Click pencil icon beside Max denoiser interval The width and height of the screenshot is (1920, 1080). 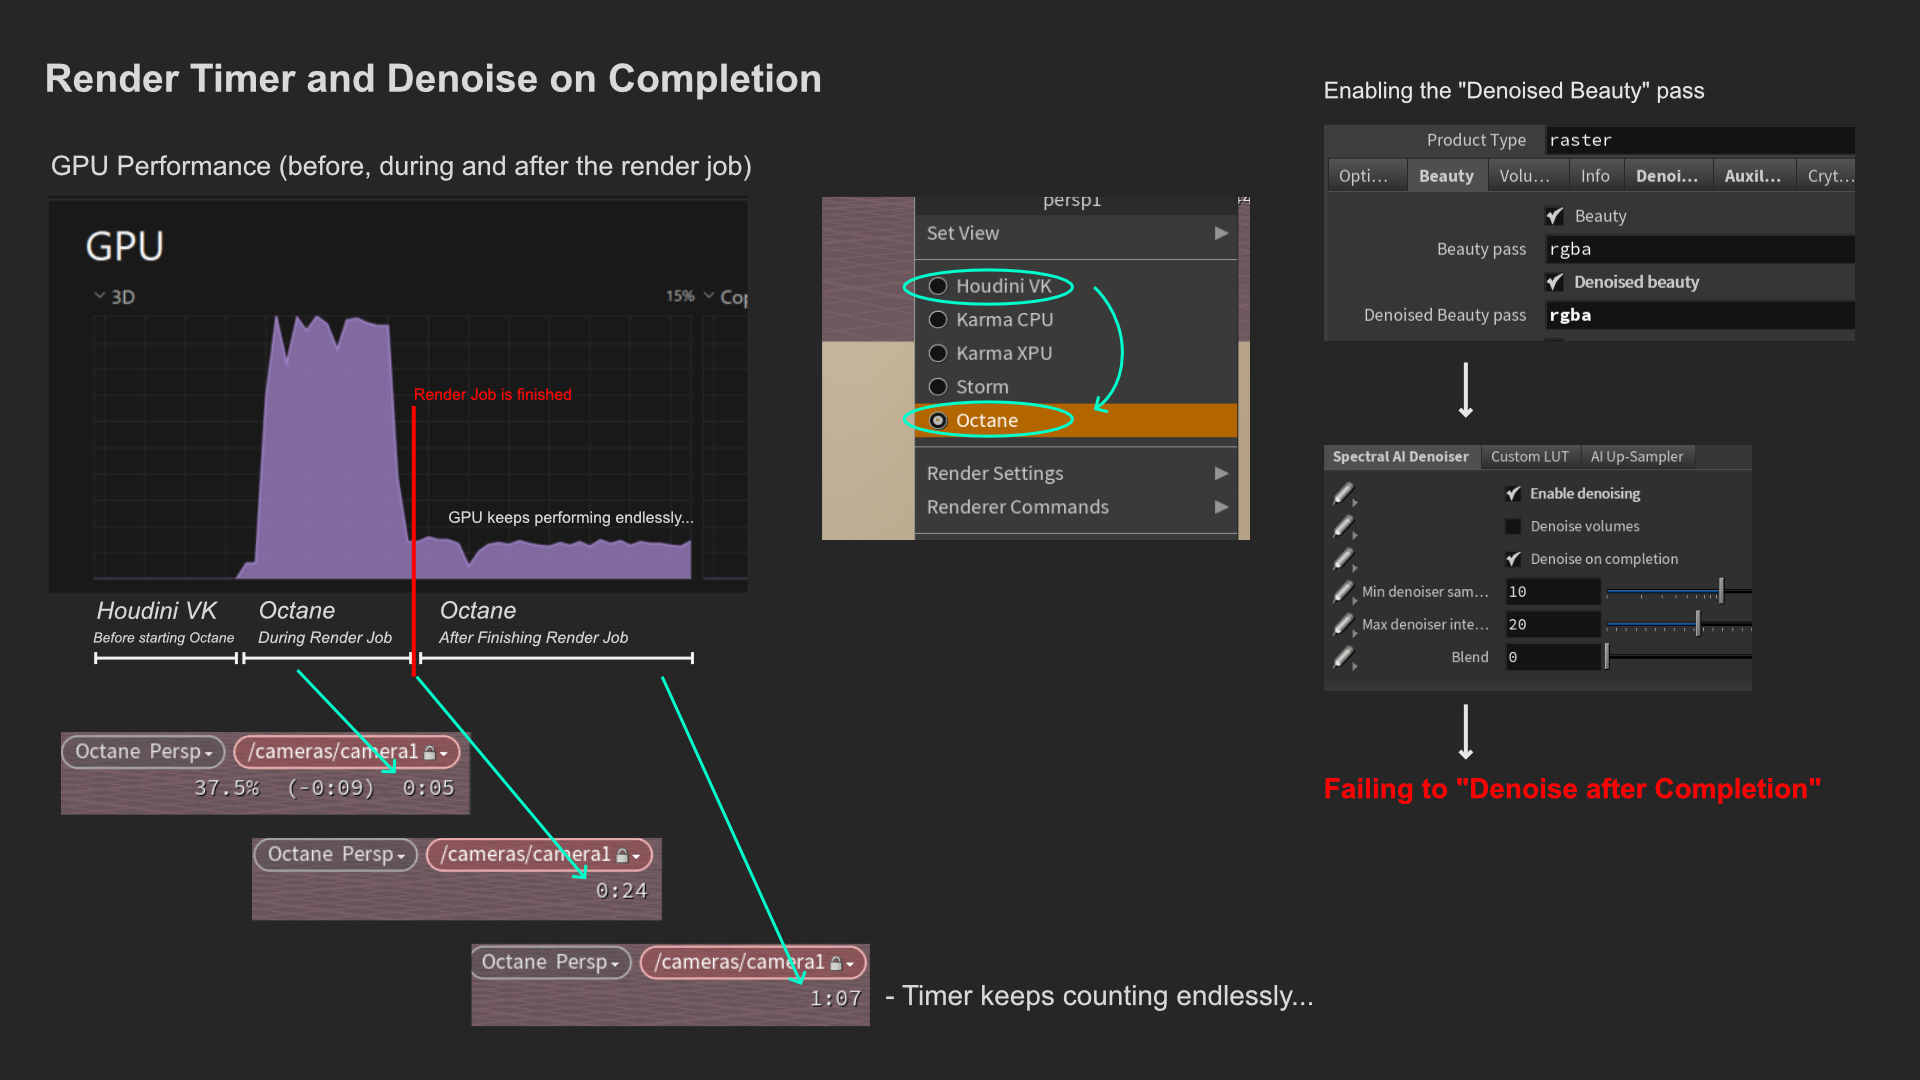click(1343, 625)
